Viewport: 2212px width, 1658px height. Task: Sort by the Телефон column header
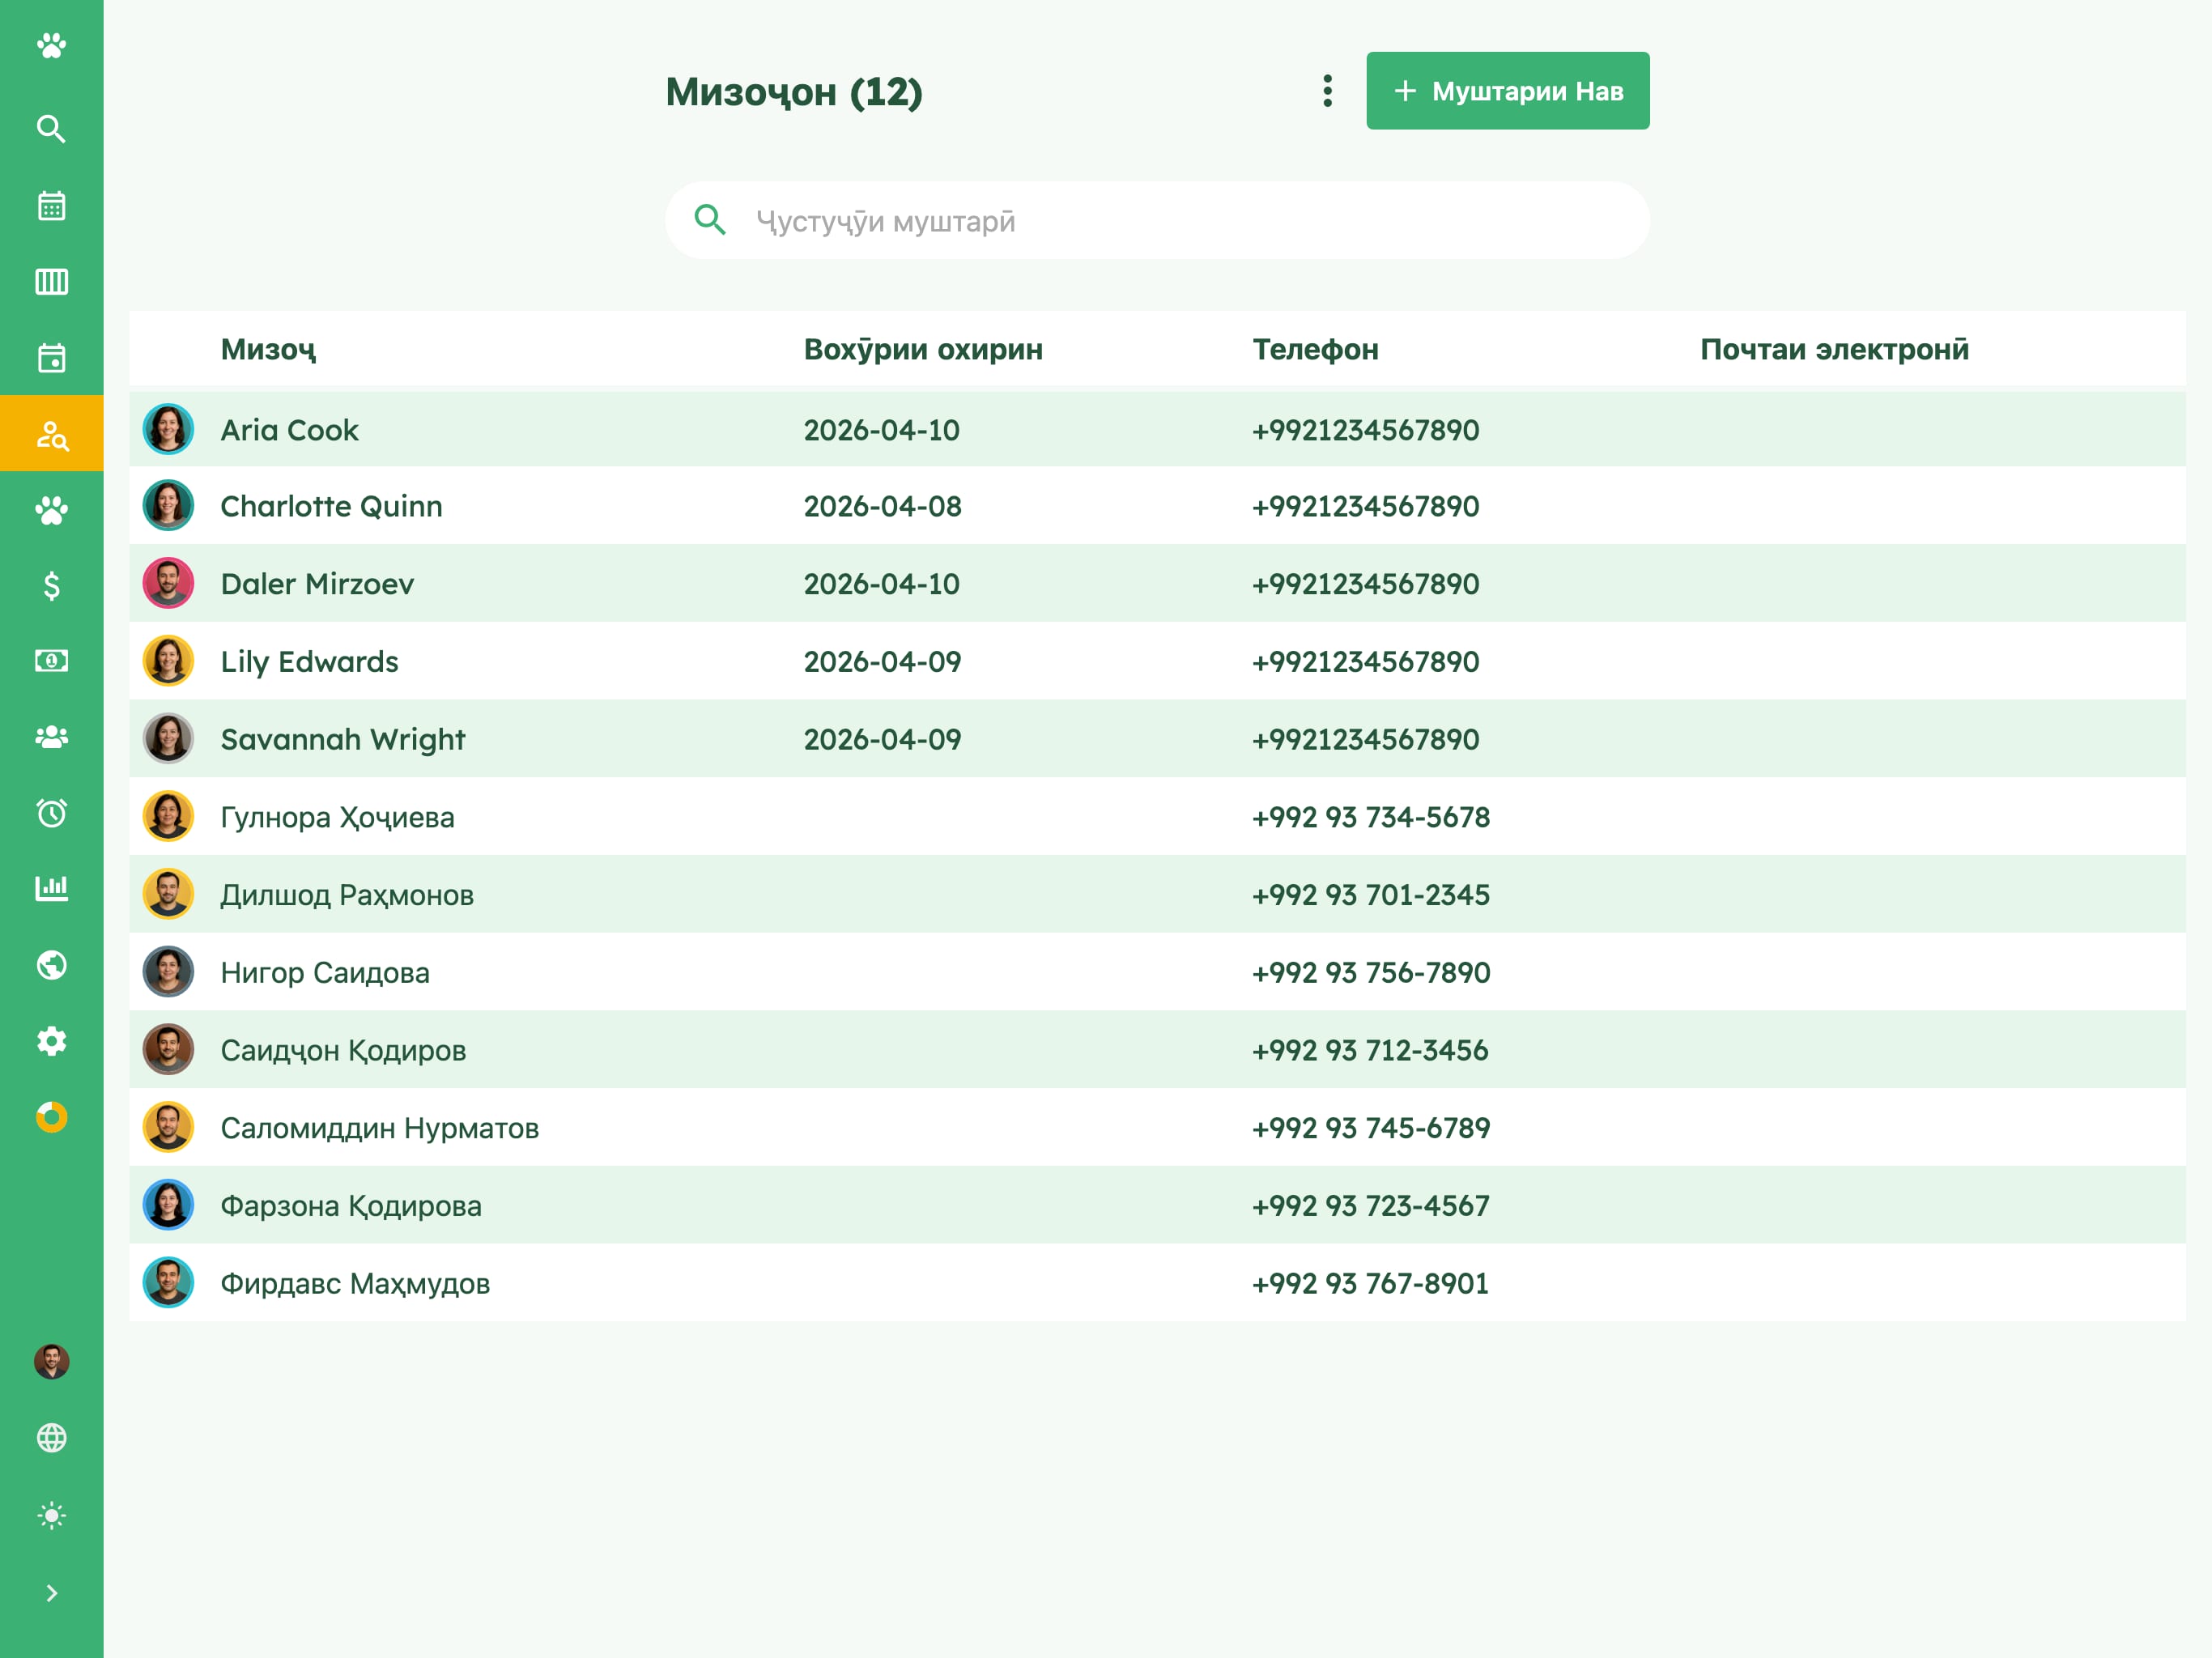(1315, 349)
